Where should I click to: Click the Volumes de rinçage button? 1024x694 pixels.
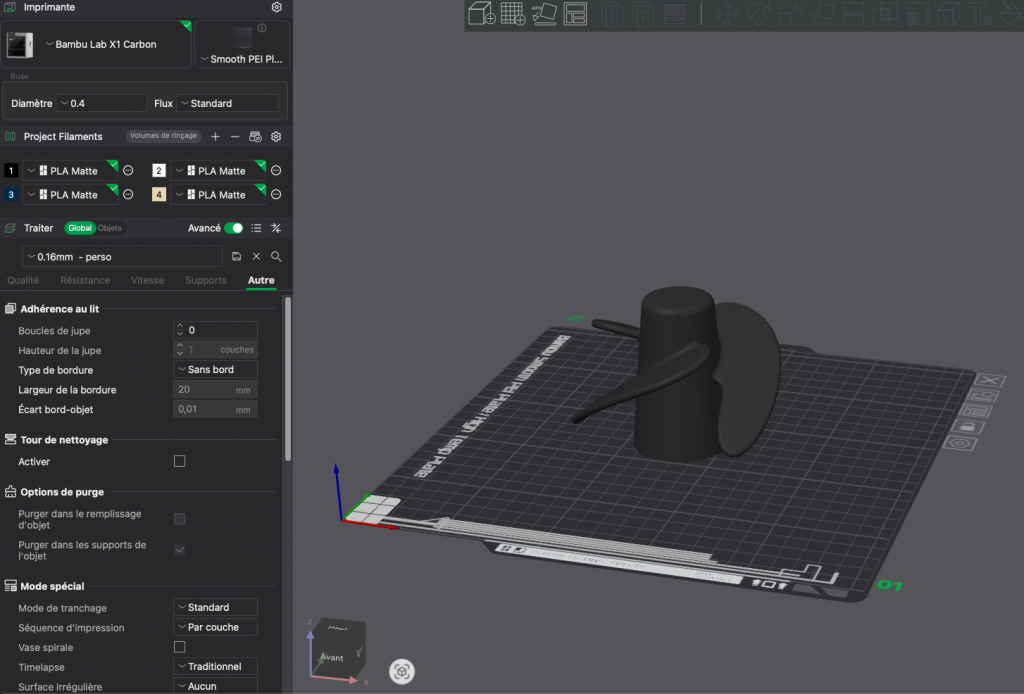pyautogui.click(x=163, y=137)
